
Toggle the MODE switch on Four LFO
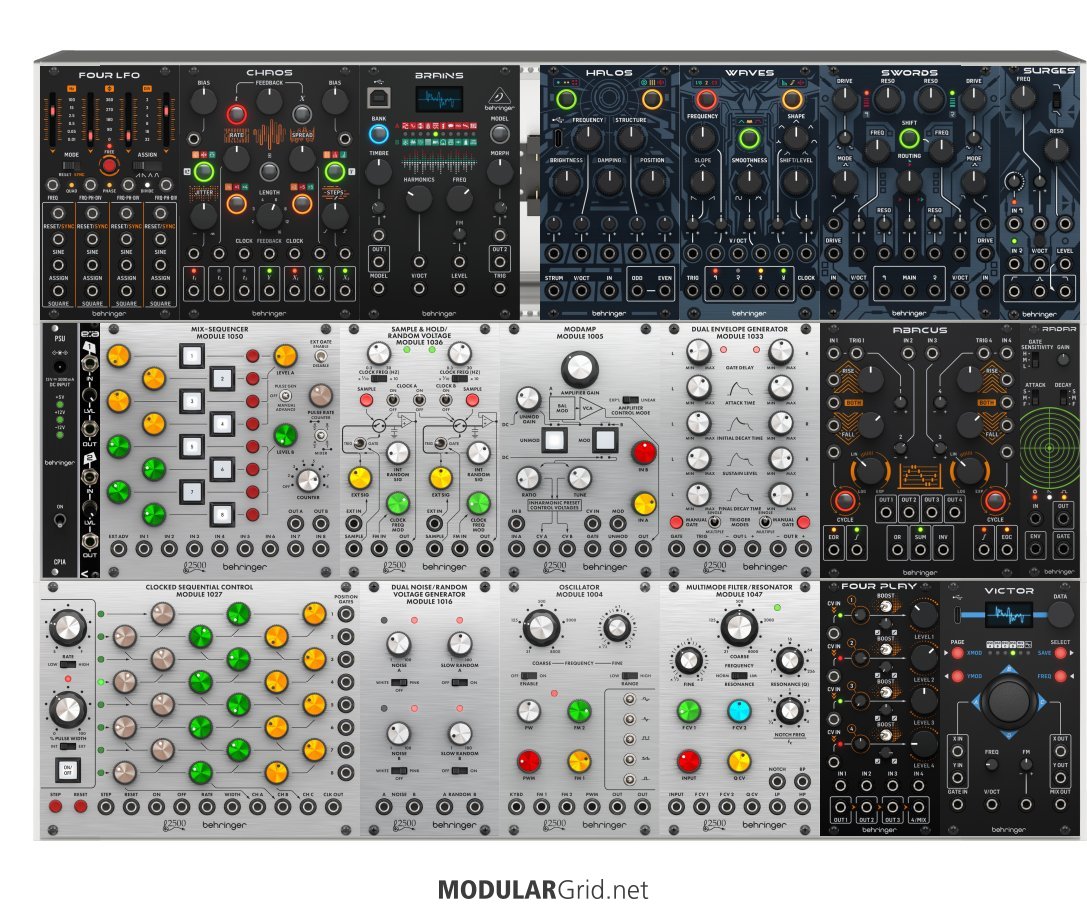[71, 165]
